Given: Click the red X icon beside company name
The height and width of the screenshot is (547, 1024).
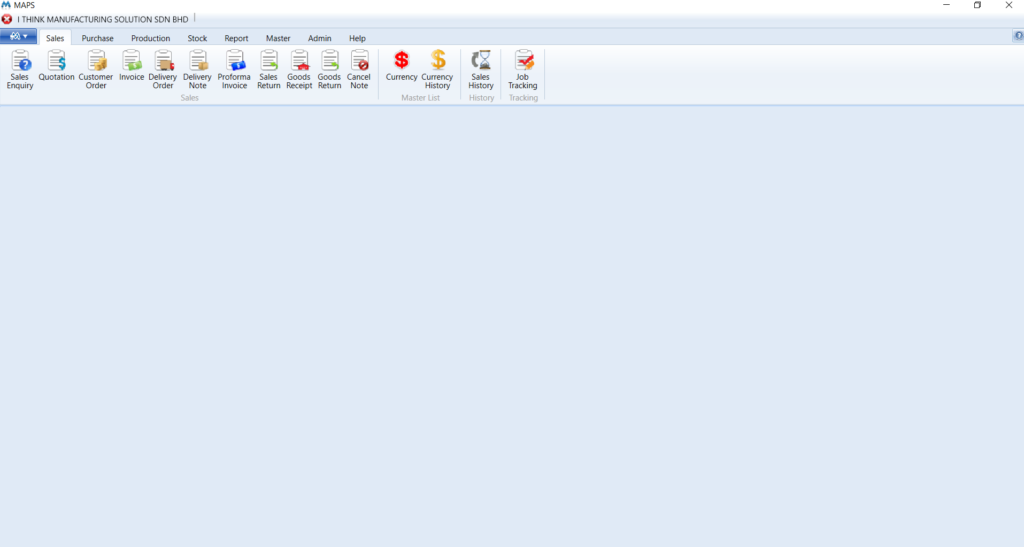Looking at the screenshot, I should tap(7, 20).
